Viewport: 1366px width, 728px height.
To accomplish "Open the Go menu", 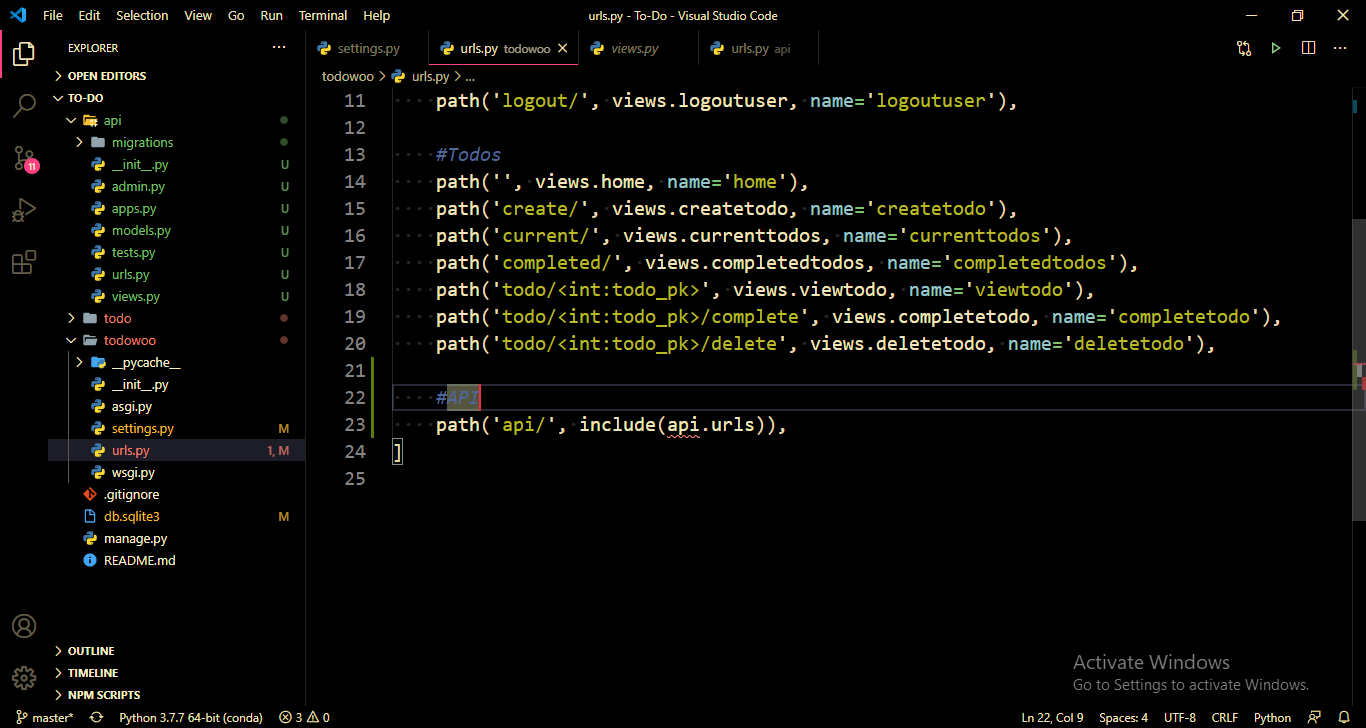I will click(x=236, y=15).
